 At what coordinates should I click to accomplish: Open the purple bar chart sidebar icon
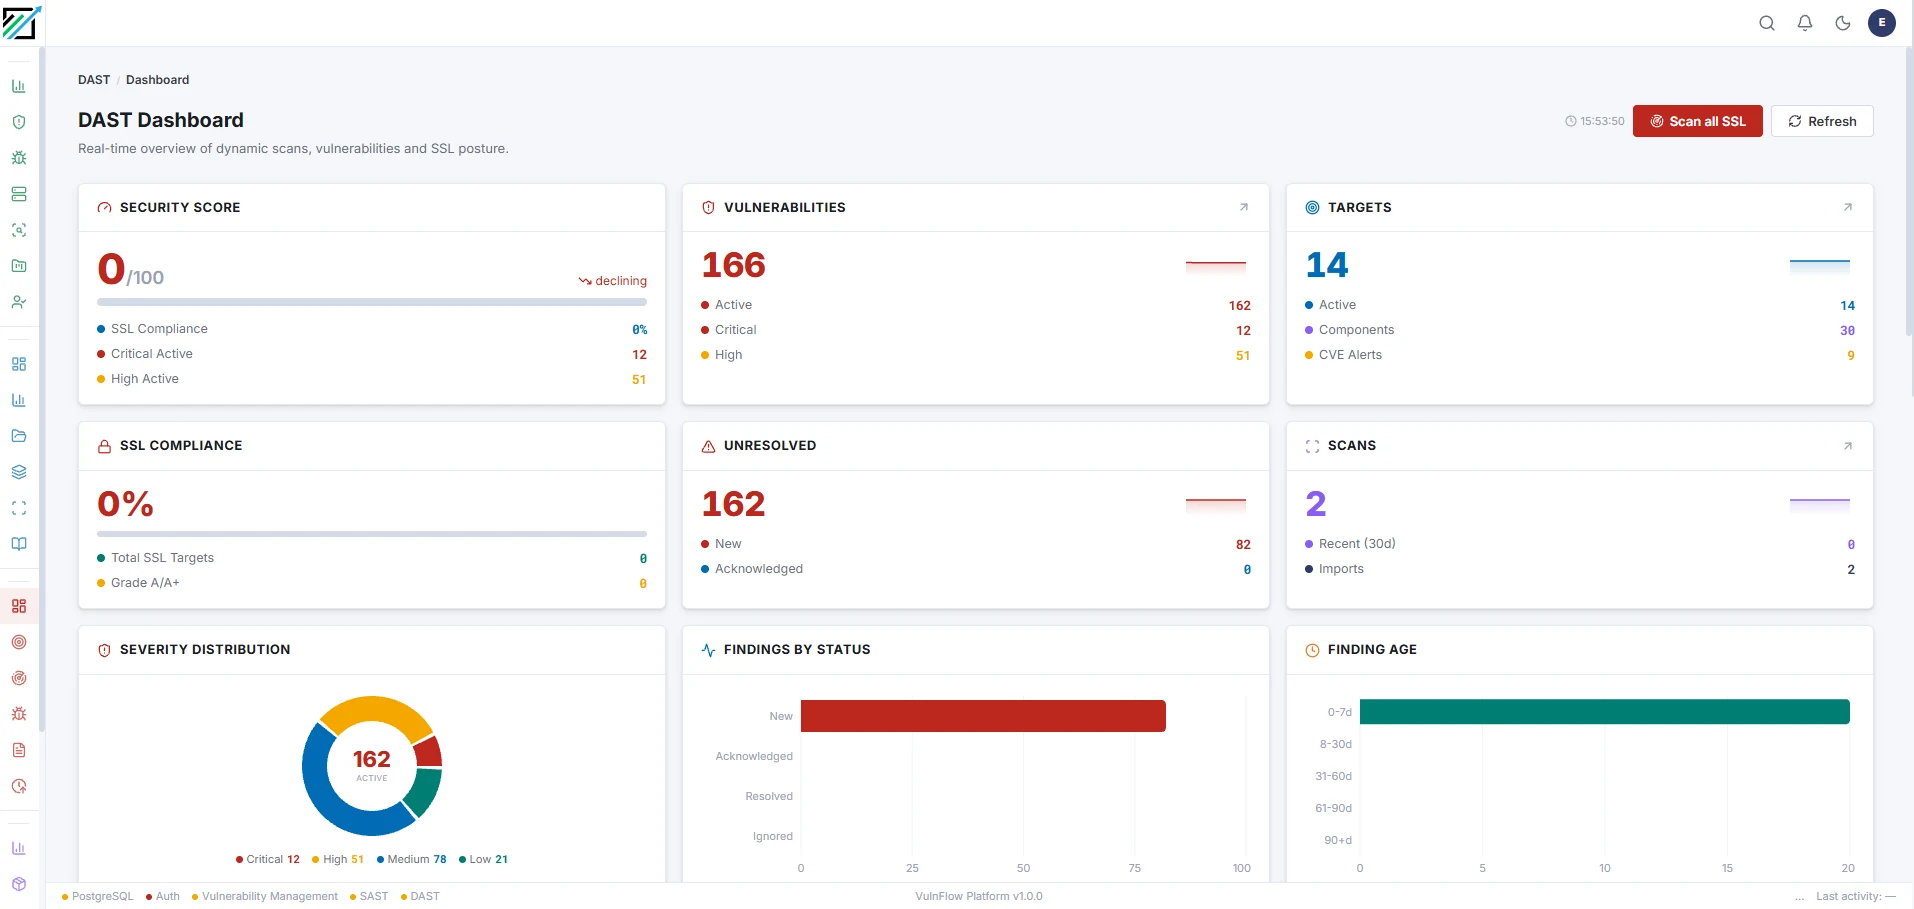(x=19, y=848)
